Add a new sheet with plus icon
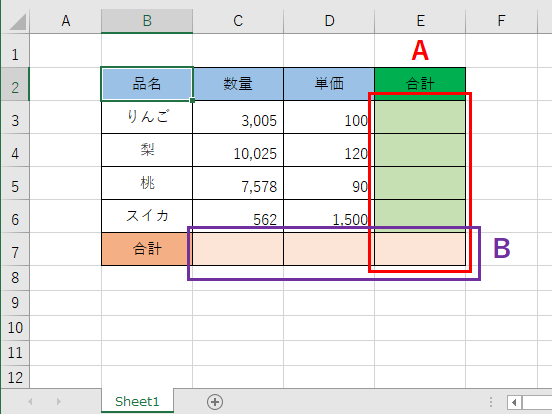The height and width of the screenshot is (414, 552). [x=215, y=402]
